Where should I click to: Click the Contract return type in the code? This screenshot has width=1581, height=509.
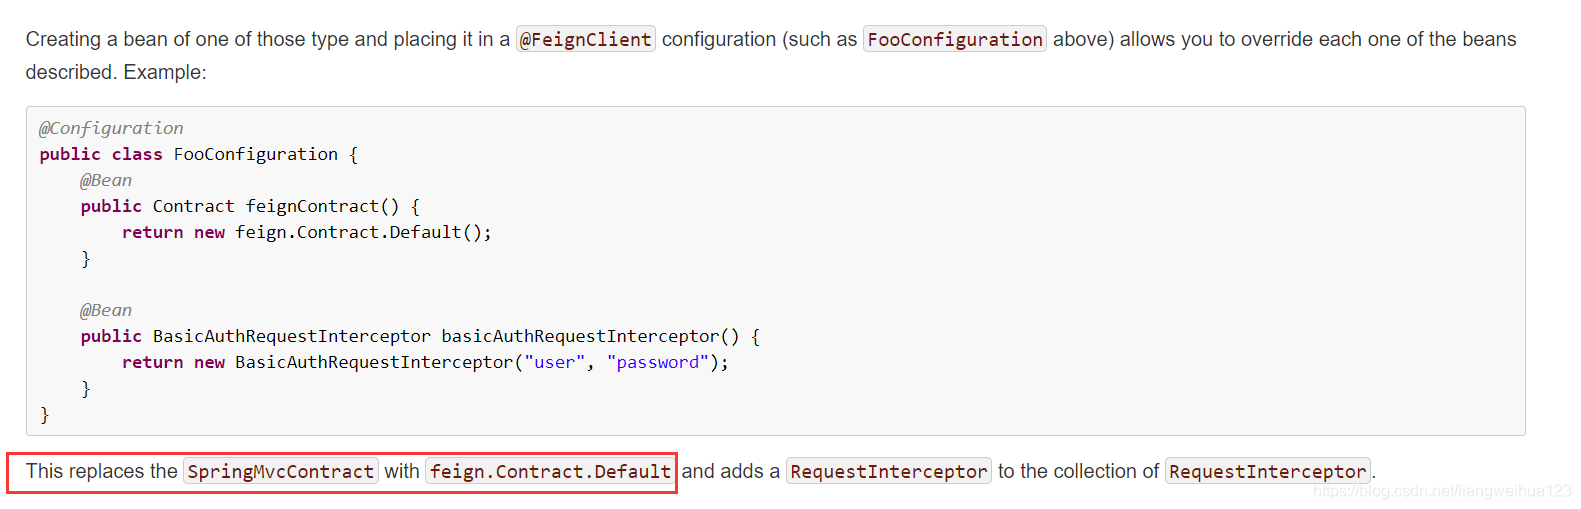[193, 206]
